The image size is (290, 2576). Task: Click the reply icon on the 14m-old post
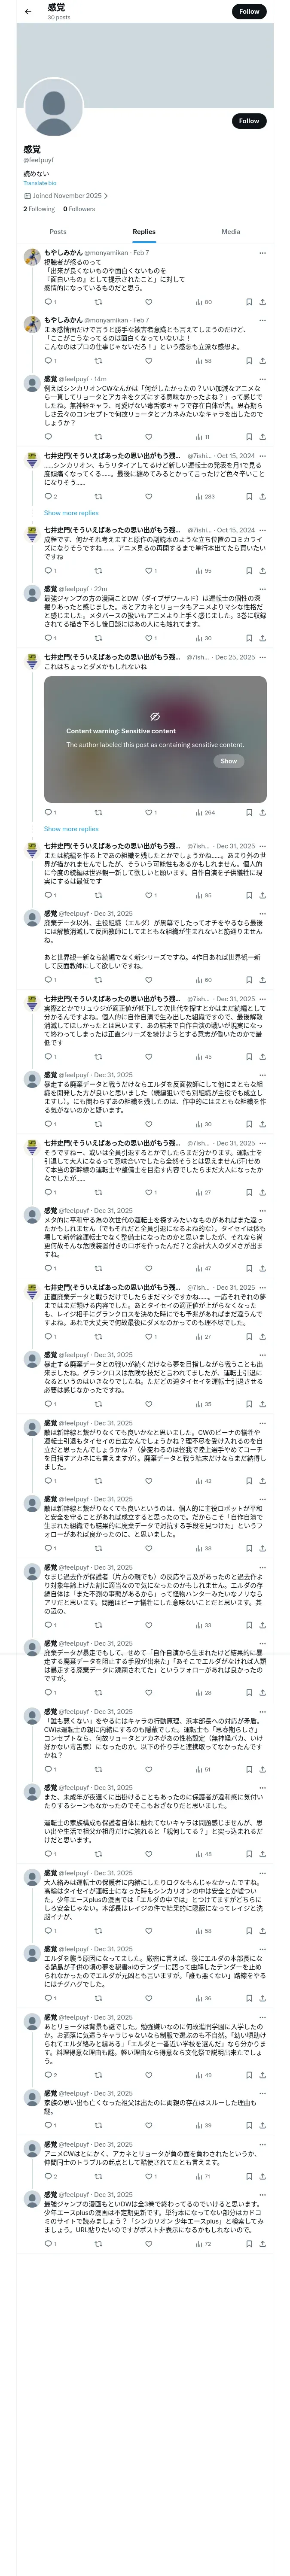48,436
